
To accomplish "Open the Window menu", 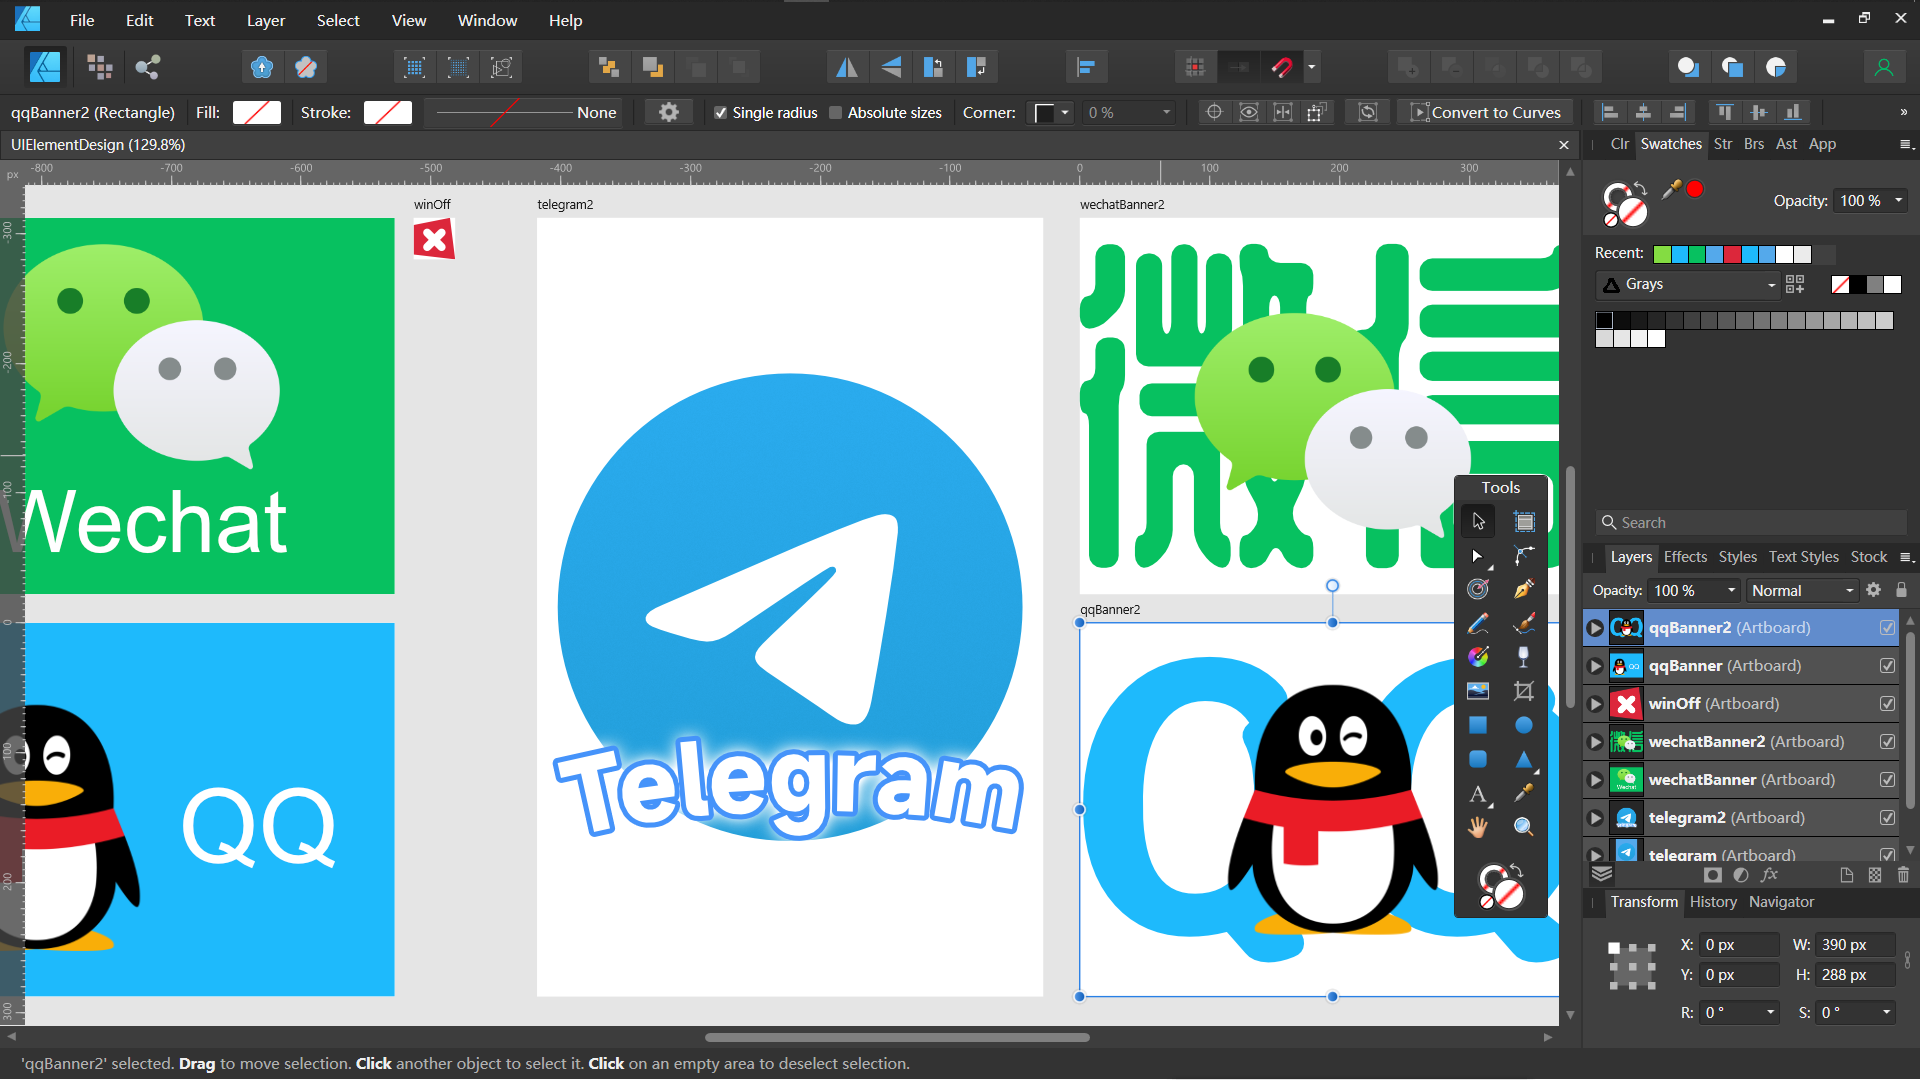I will [x=487, y=20].
